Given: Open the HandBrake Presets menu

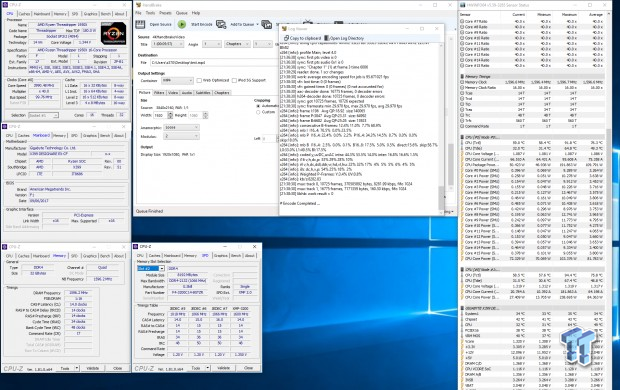Looking at the screenshot, I should [x=165, y=13].
